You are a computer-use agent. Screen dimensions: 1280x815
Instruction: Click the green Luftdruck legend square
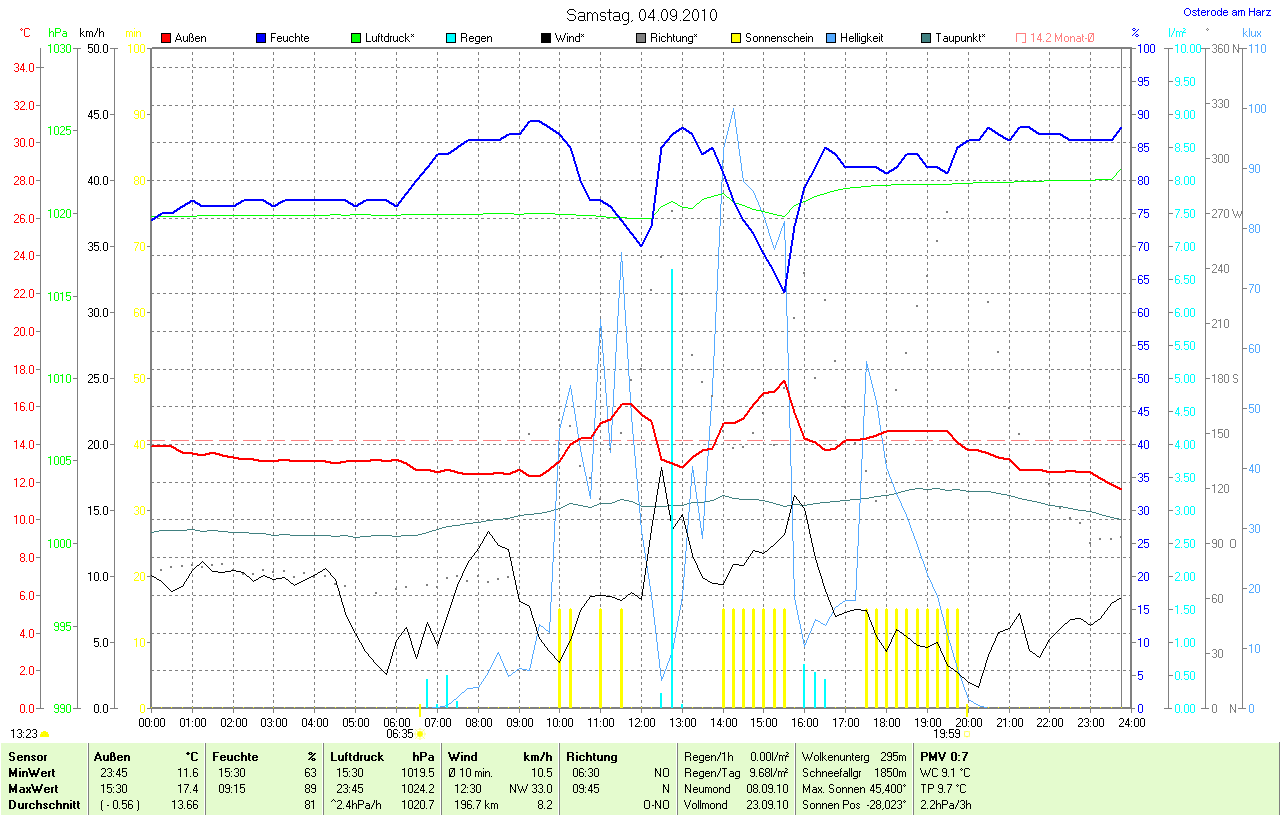click(356, 38)
